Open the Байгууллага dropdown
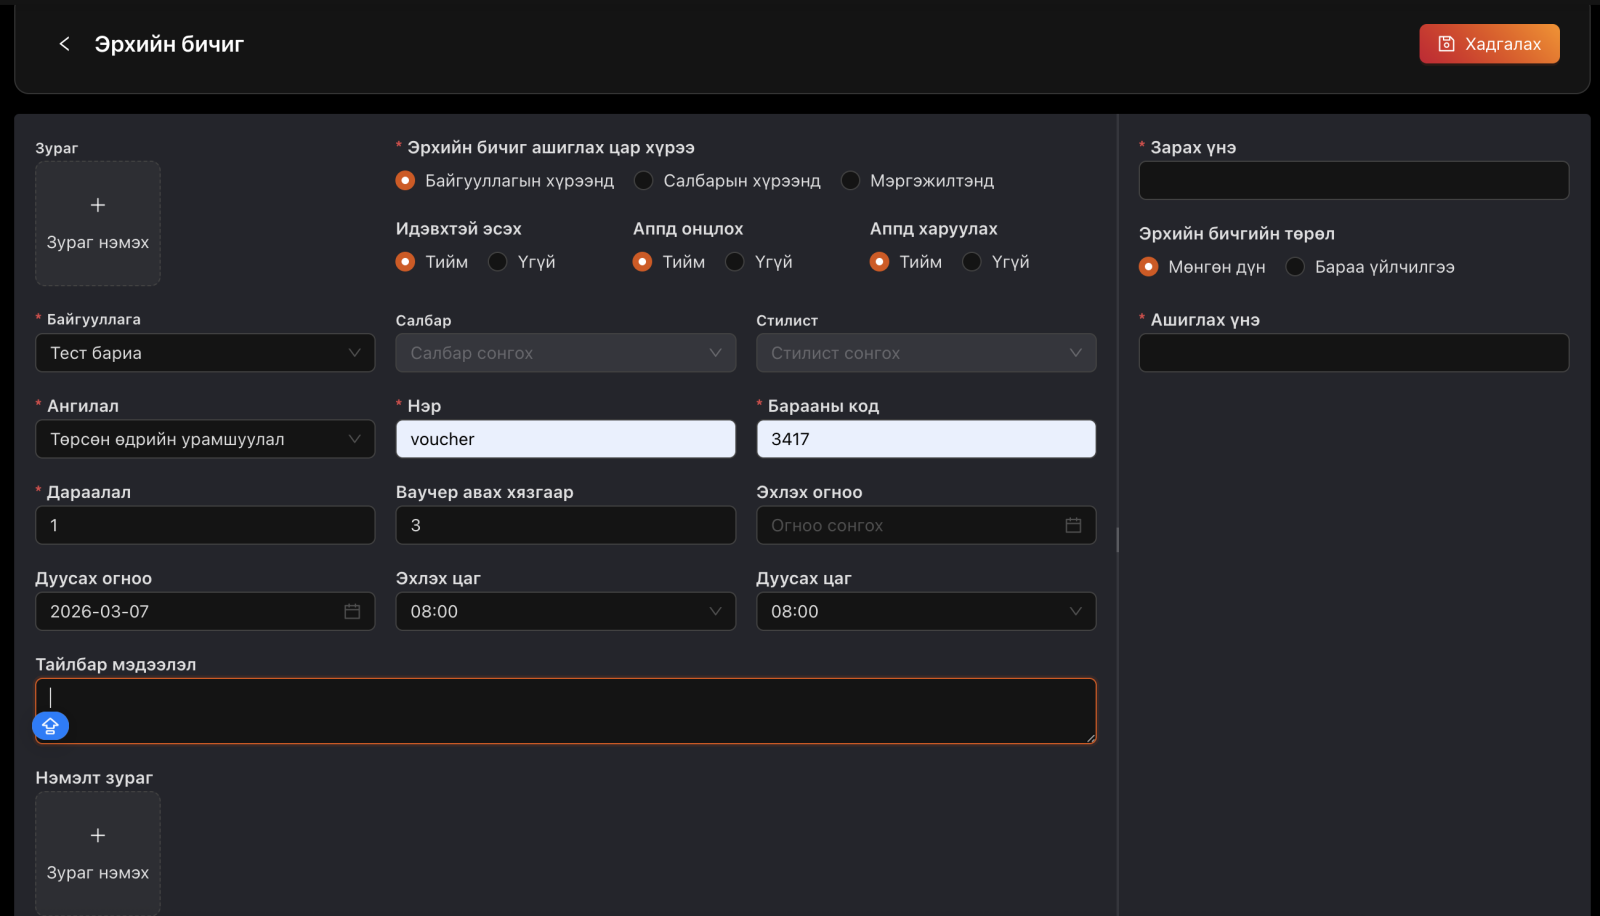This screenshot has height=916, width=1600. pyautogui.click(x=205, y=353)
